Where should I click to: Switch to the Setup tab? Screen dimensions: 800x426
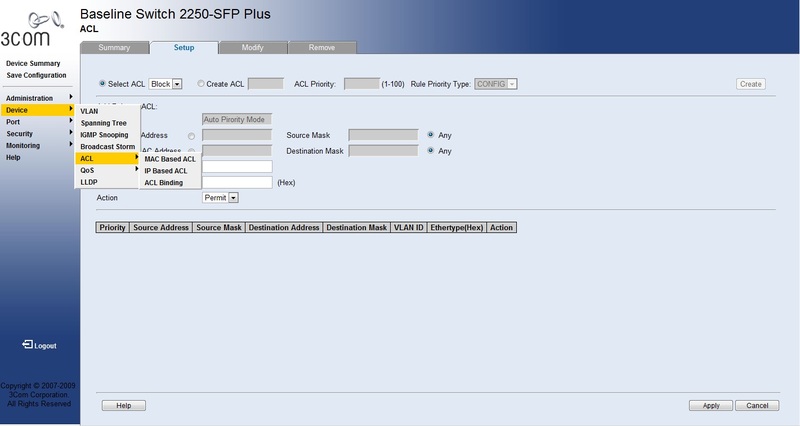(x=184, y=47)
